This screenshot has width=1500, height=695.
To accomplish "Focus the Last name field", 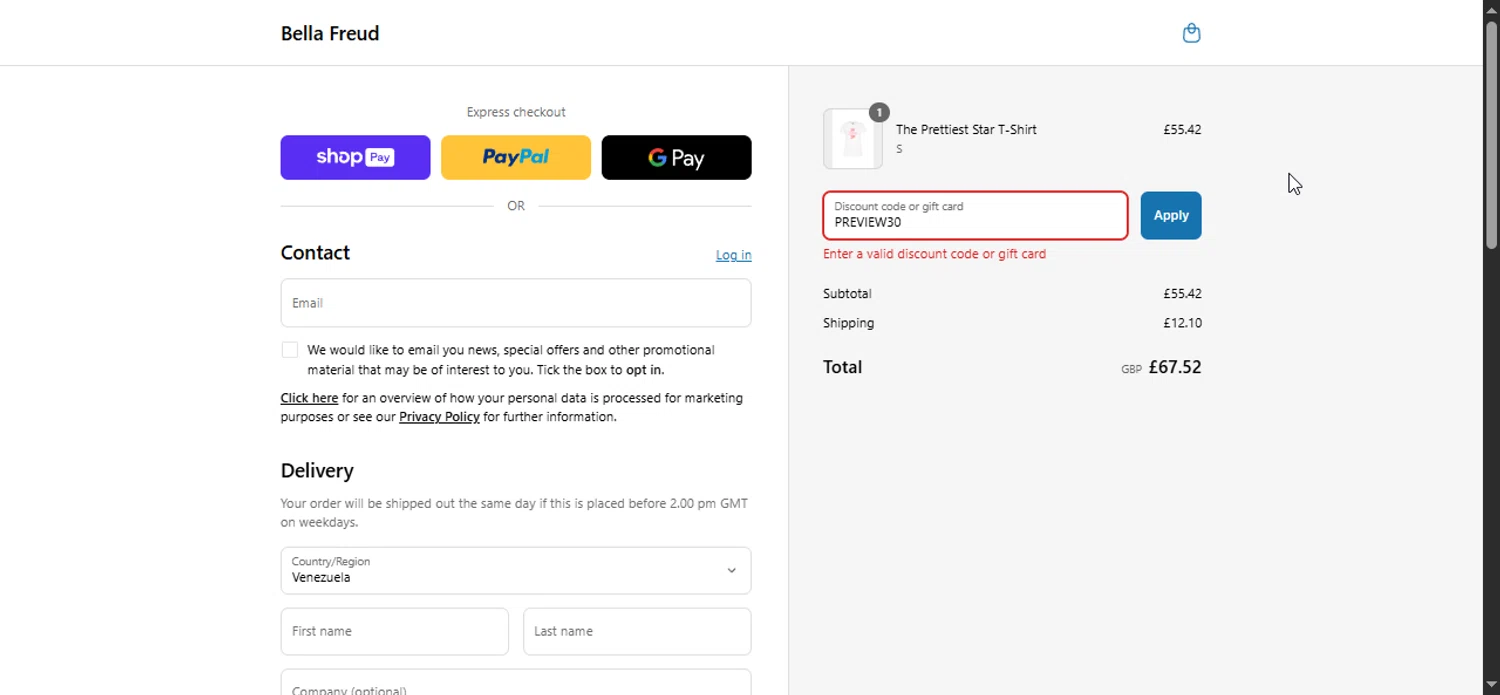I will [637, 631].
